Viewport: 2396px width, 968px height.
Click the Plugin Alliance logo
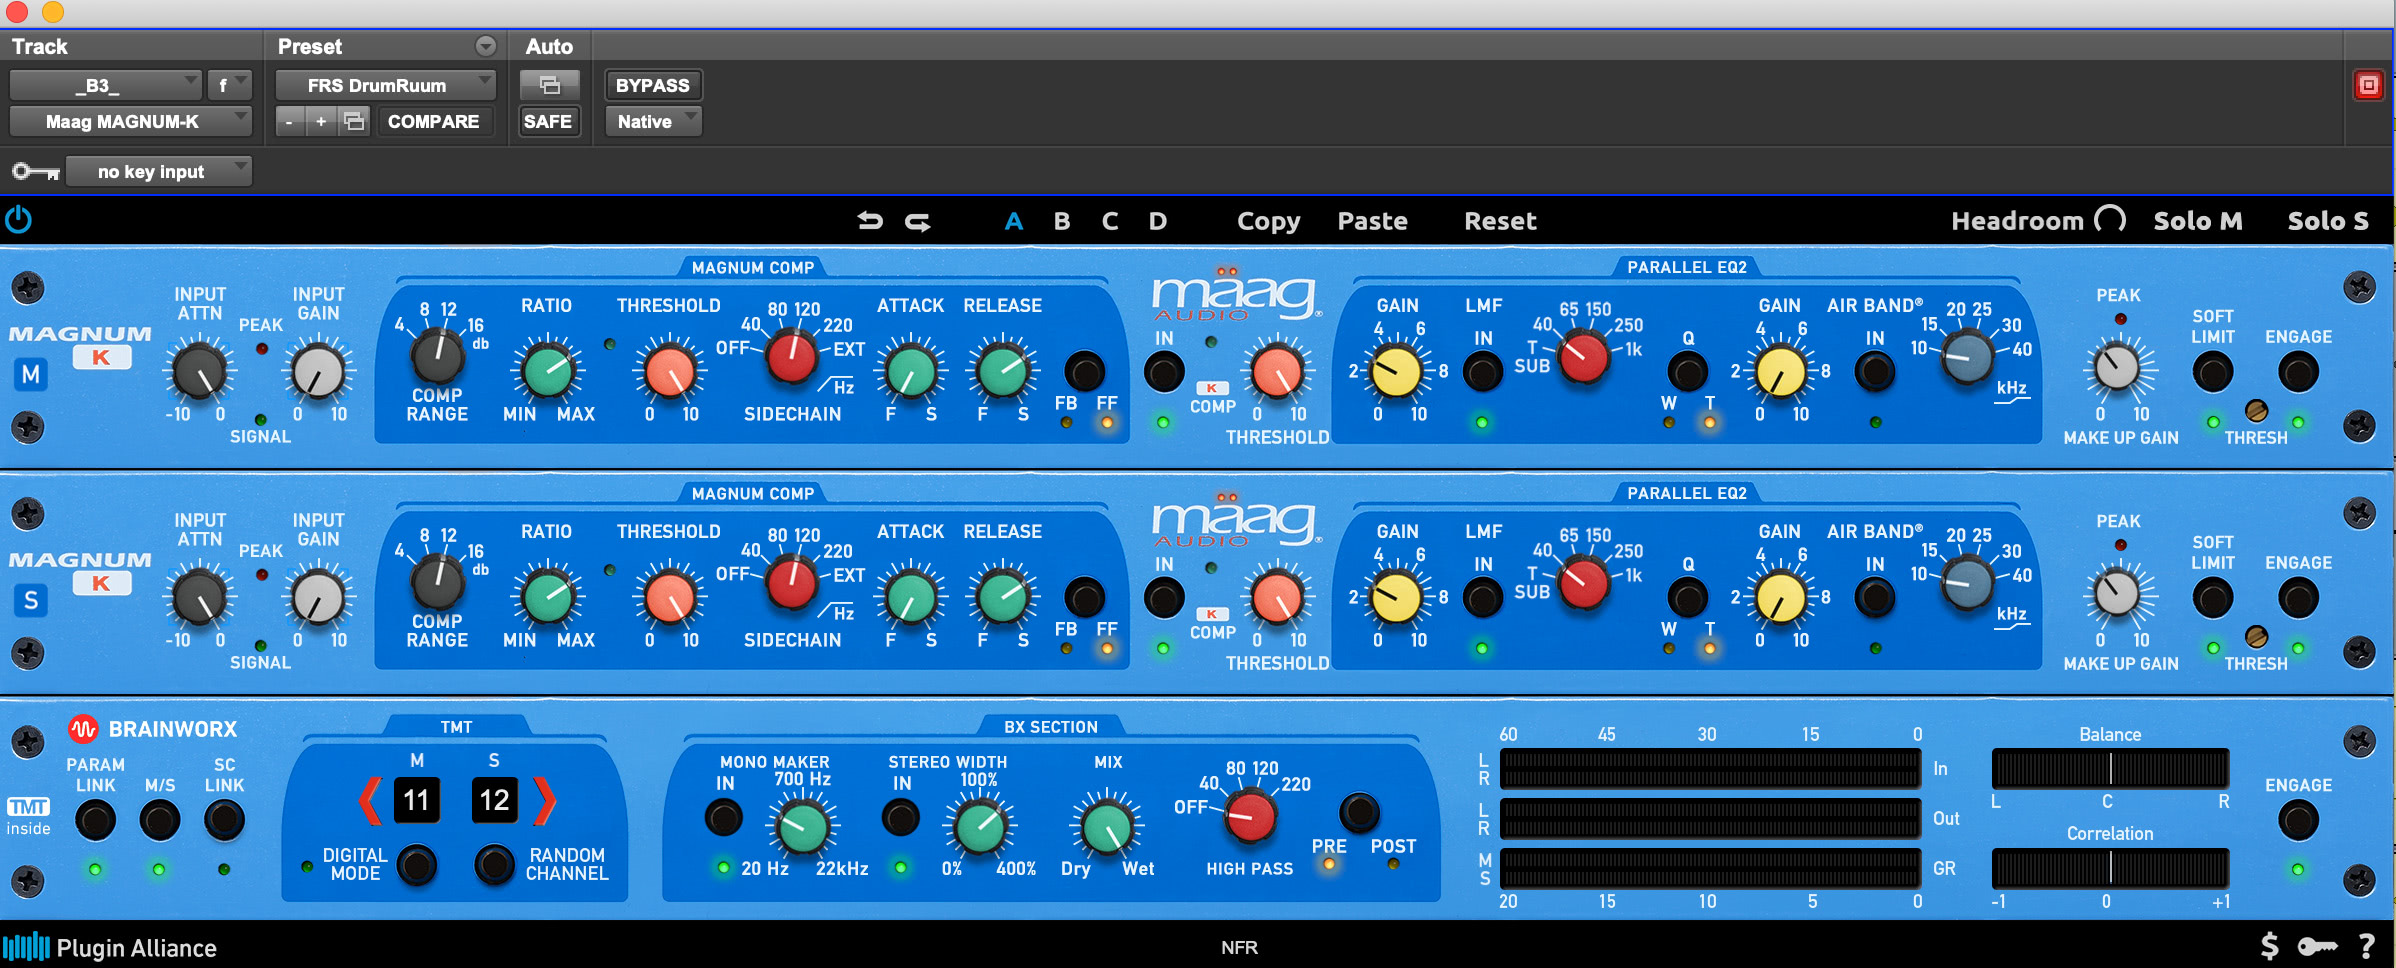click(x=110, y=947)
